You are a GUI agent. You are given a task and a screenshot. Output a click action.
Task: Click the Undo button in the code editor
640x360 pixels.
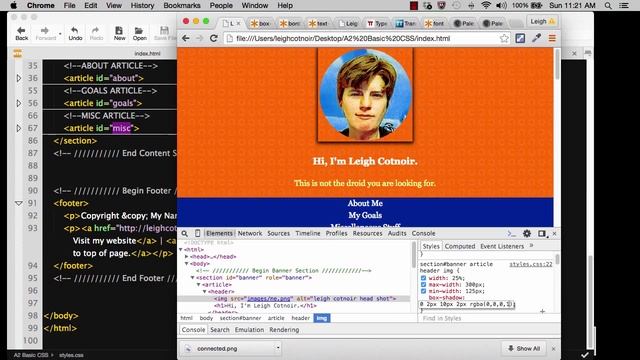coord(75,33)
